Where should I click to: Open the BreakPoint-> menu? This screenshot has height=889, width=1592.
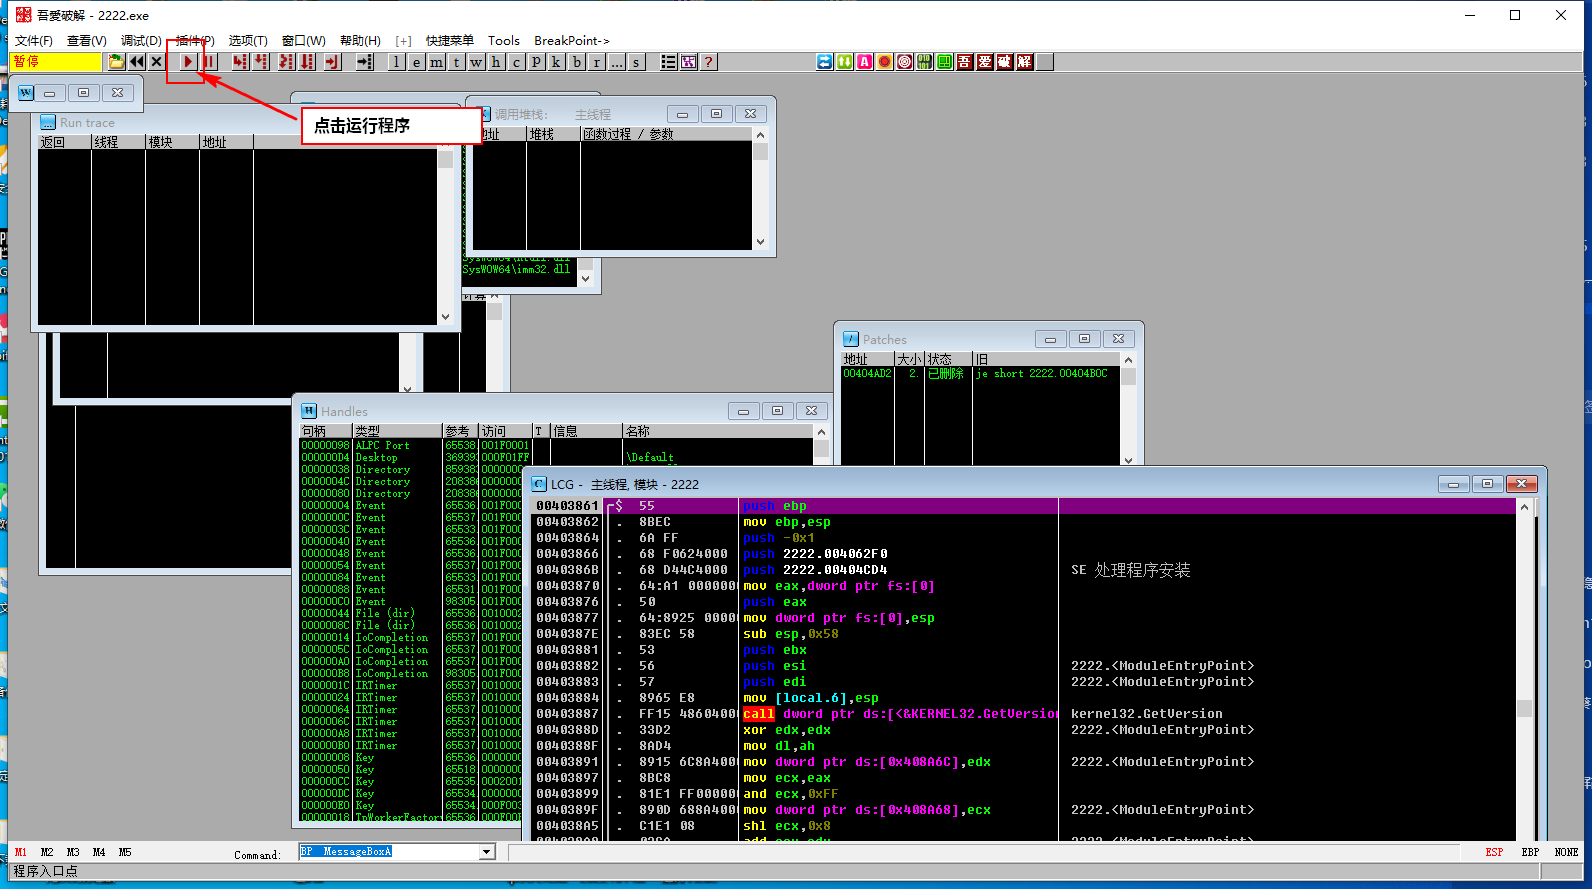(x=572, y=41)
